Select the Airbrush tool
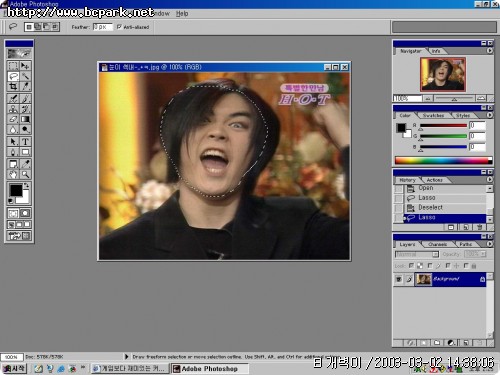This screenshot has width=500, height=375. click(x=13, y=98)
